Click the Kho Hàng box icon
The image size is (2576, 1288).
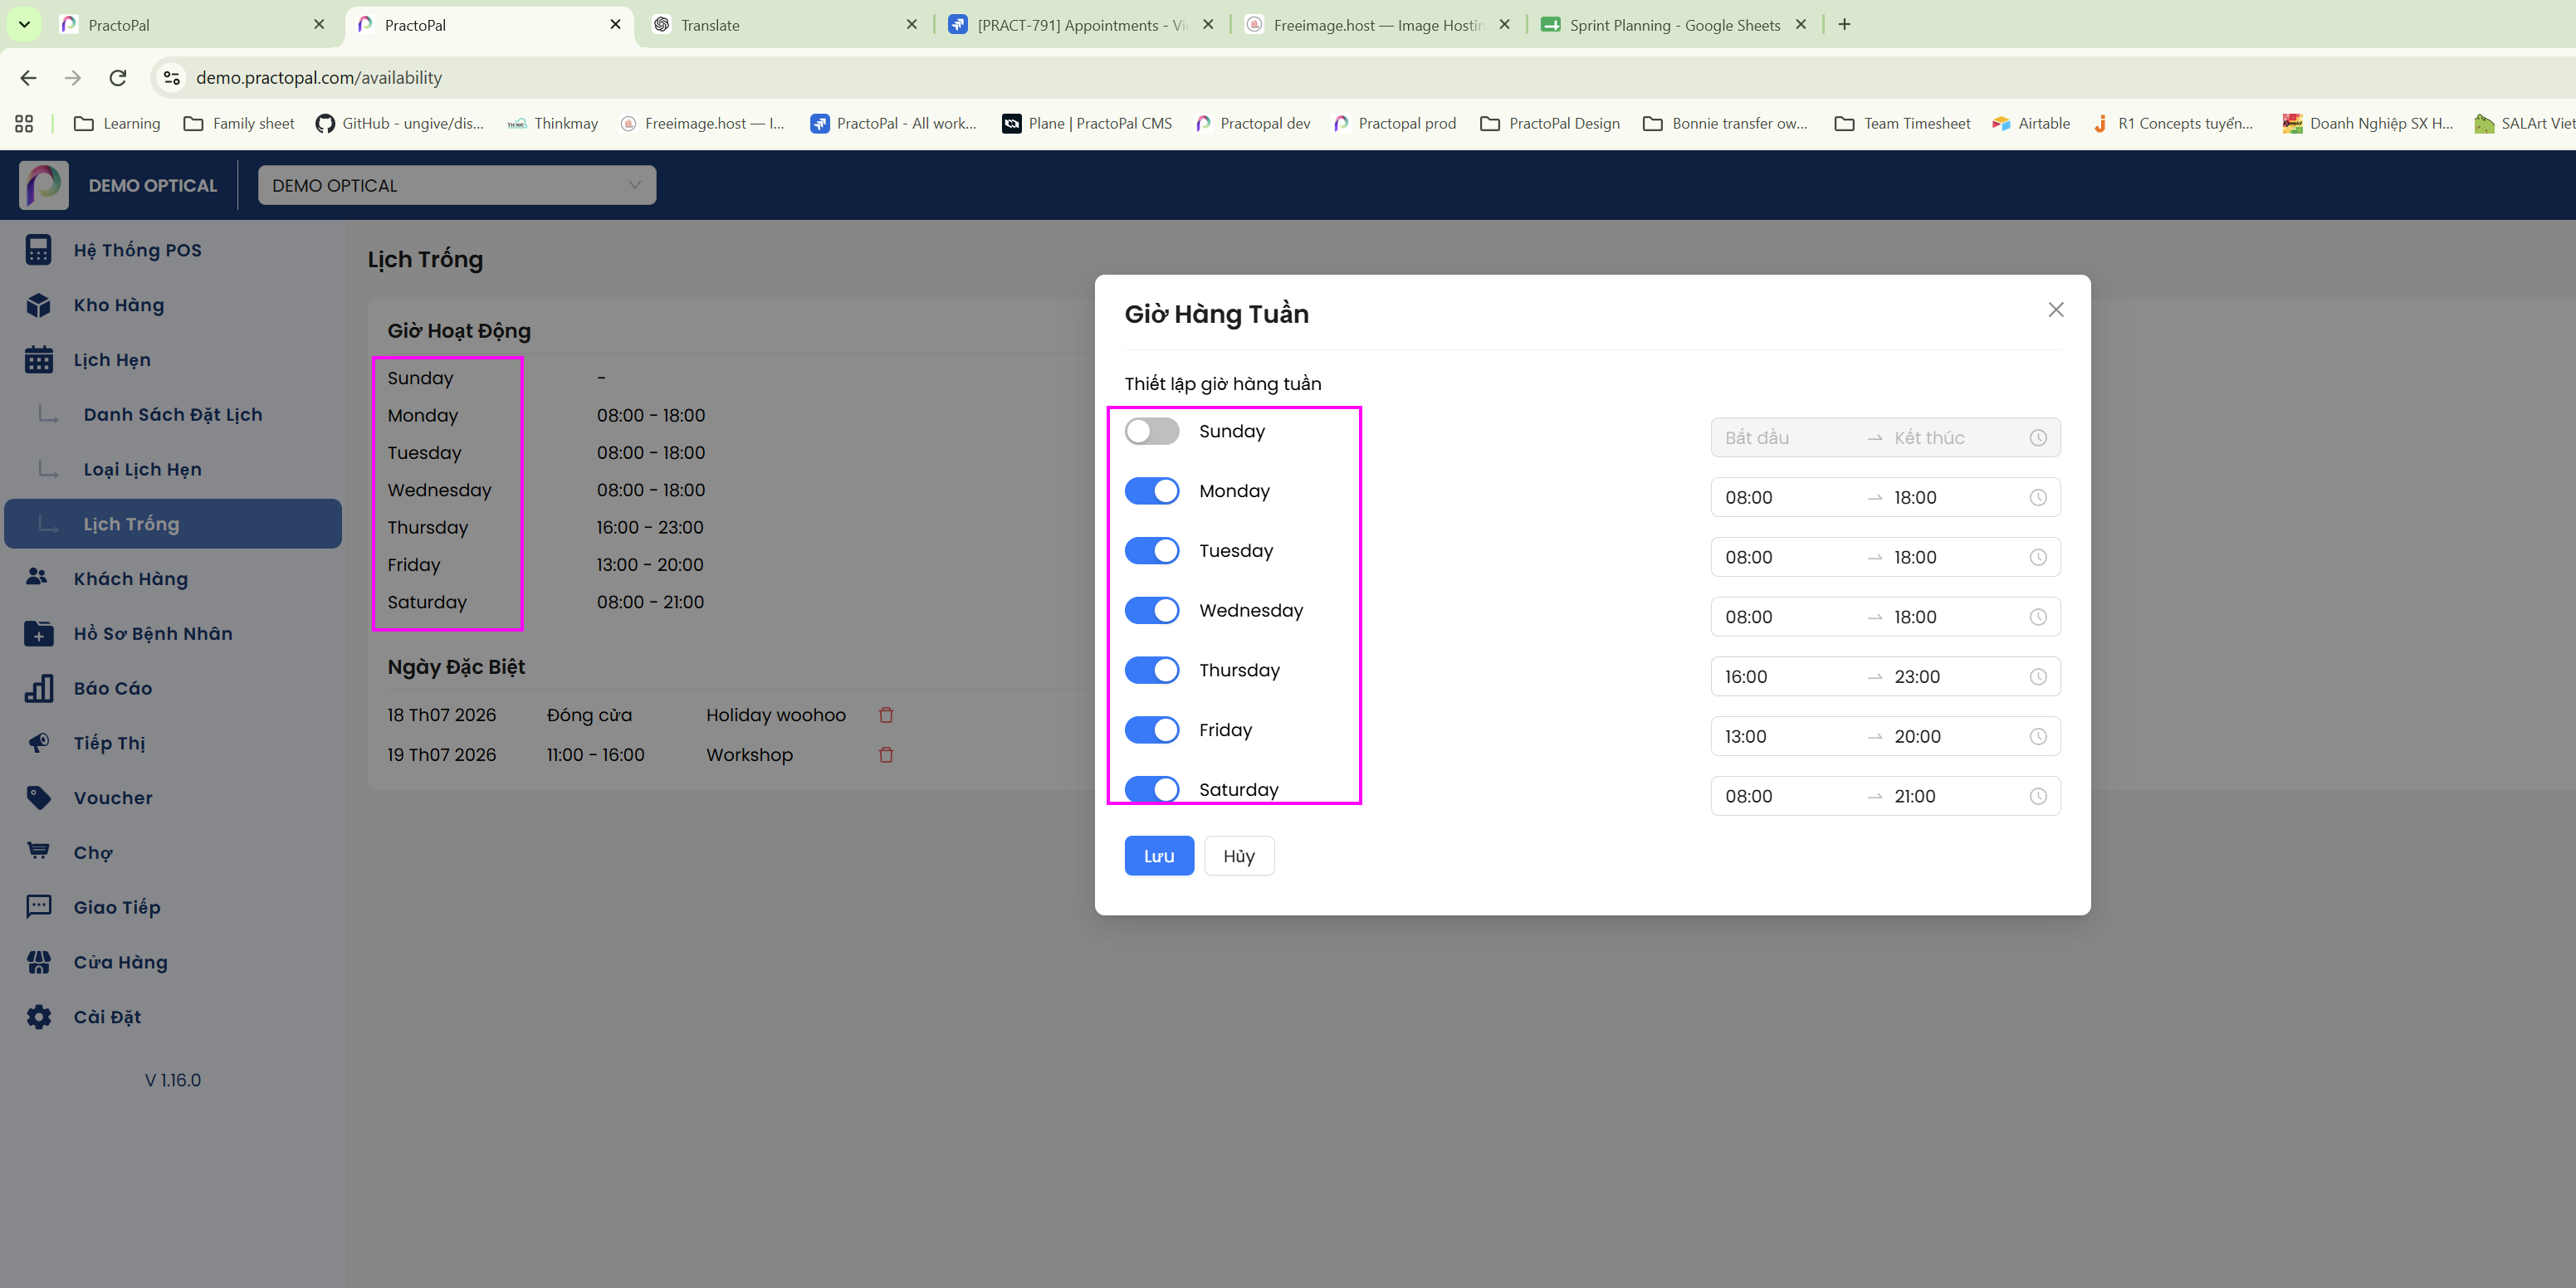38,305
